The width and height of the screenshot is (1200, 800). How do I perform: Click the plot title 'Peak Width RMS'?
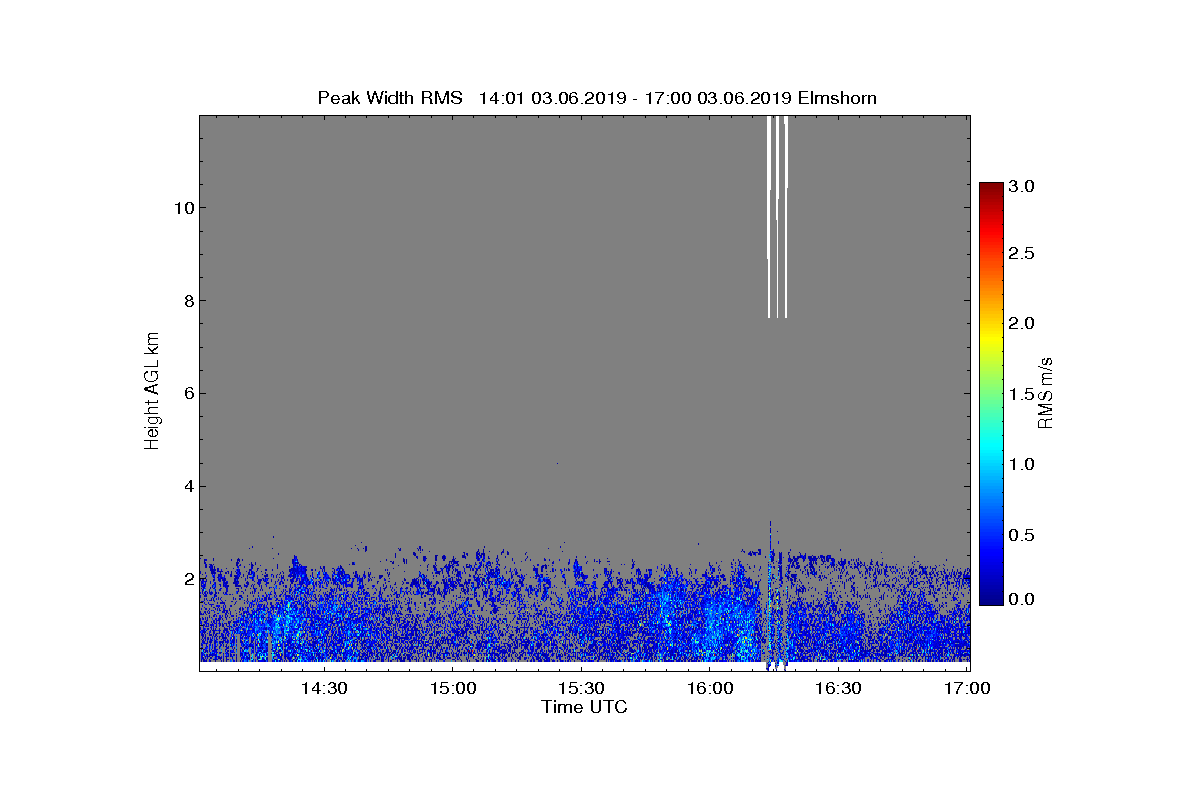390,98
